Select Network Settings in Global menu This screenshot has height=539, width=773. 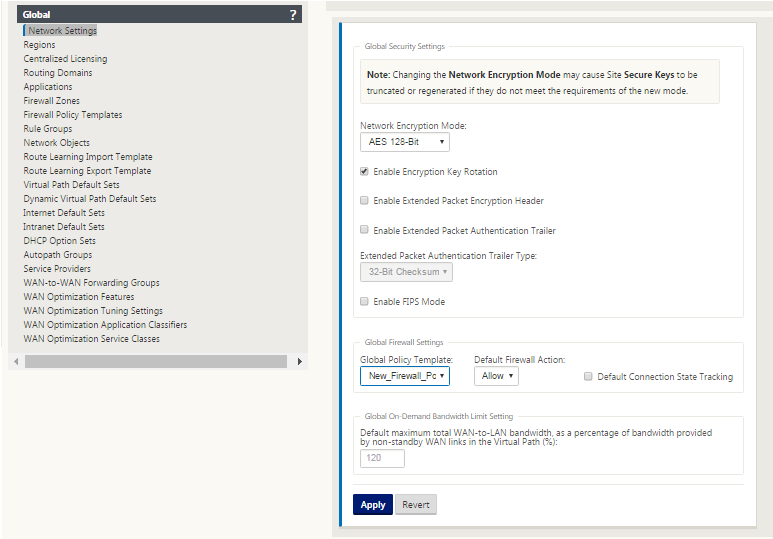pyautogui.click(x=63, y=31)
